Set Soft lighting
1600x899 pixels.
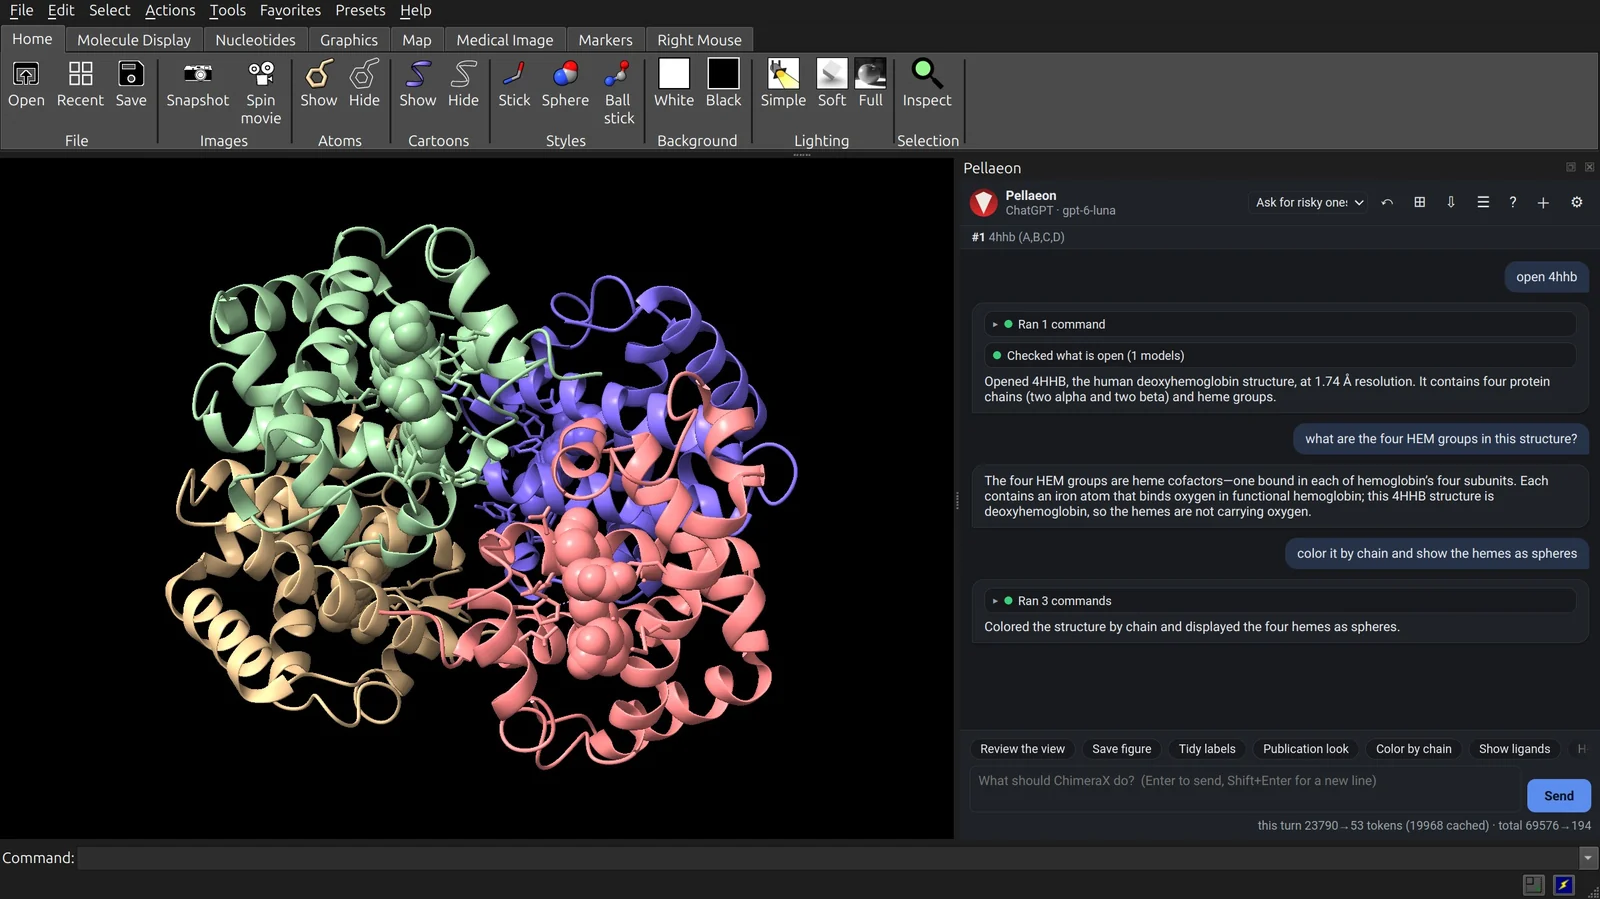(x=832, y=74)
